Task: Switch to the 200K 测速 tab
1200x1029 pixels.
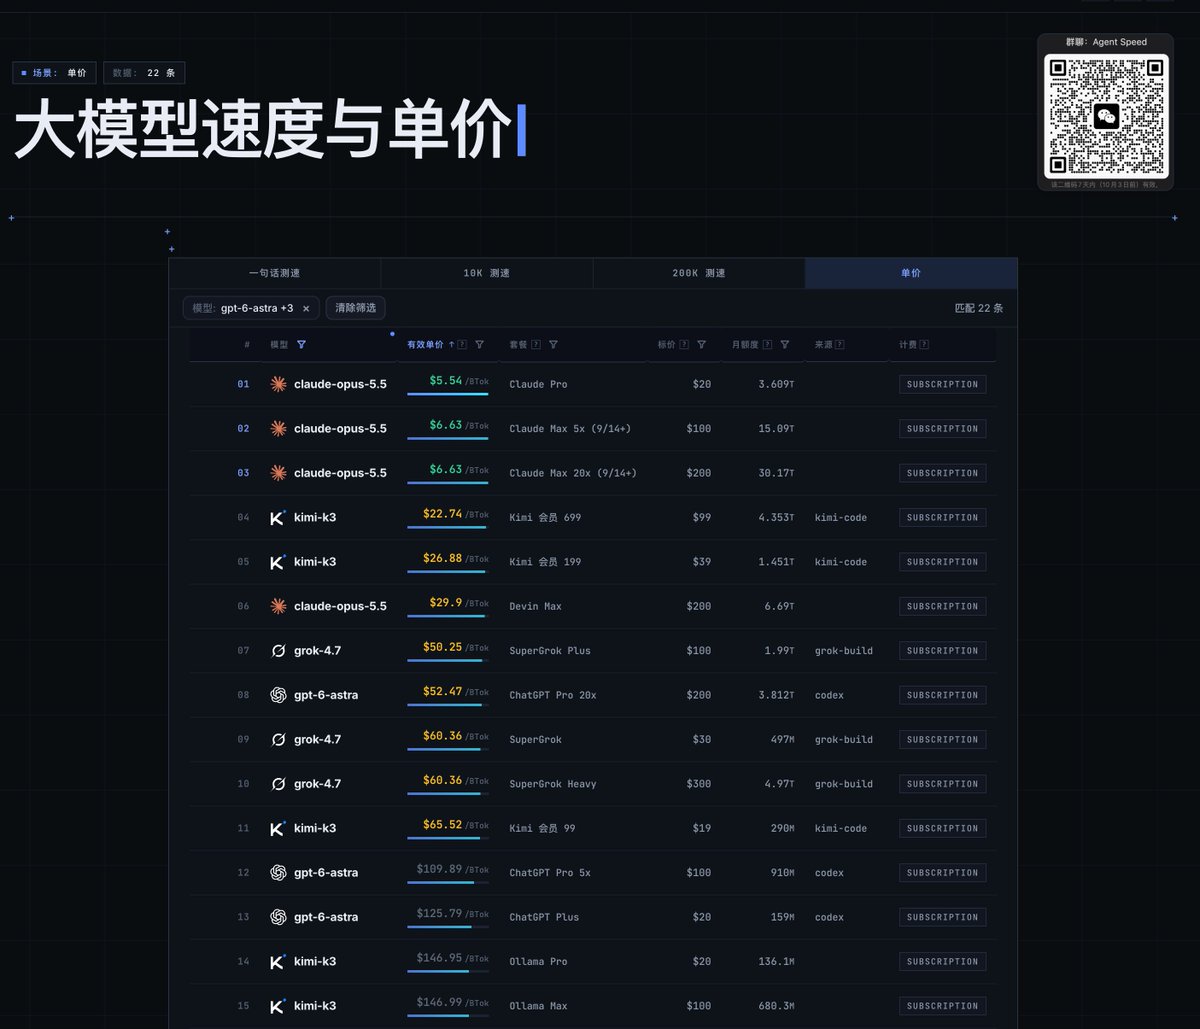Action: click(699, 273)
